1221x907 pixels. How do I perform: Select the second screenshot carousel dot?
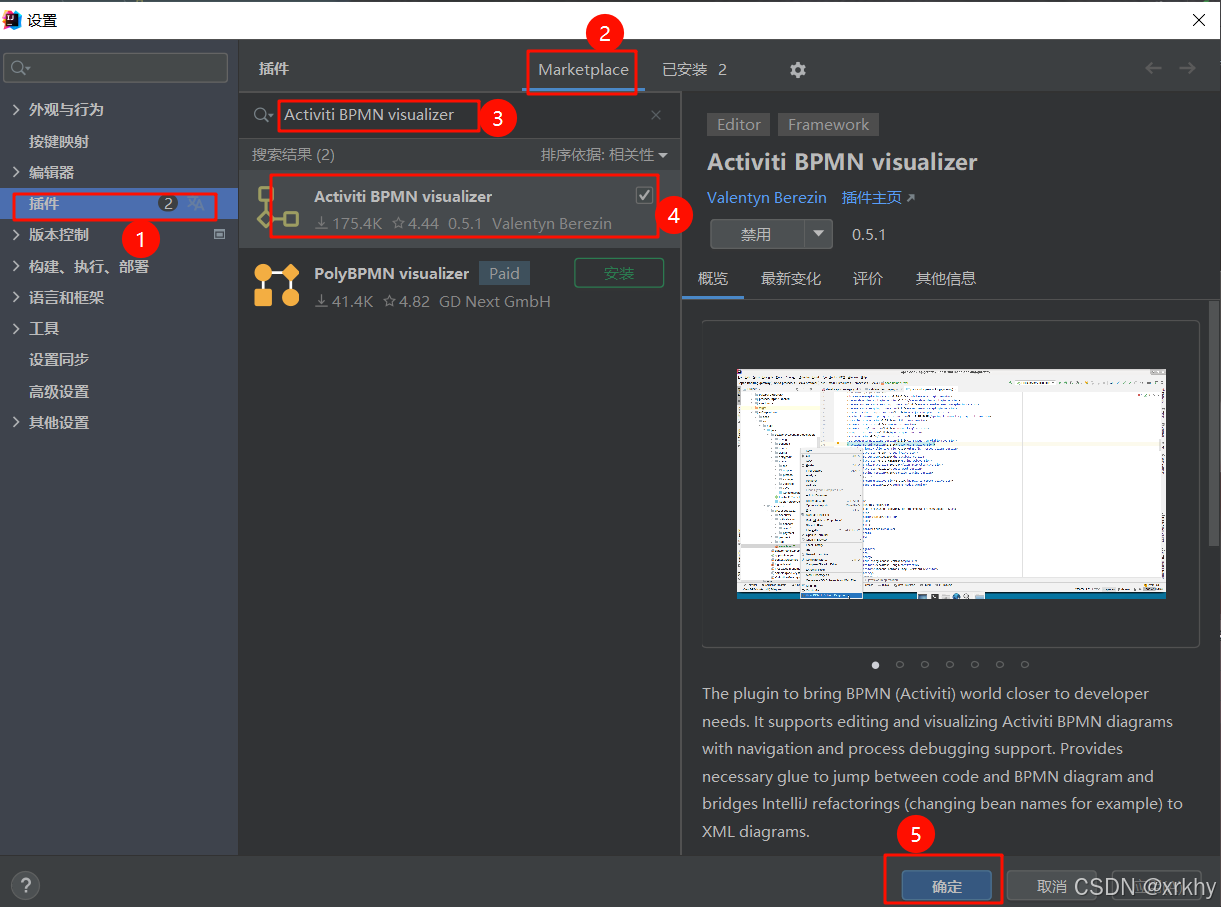pos(900,664)
